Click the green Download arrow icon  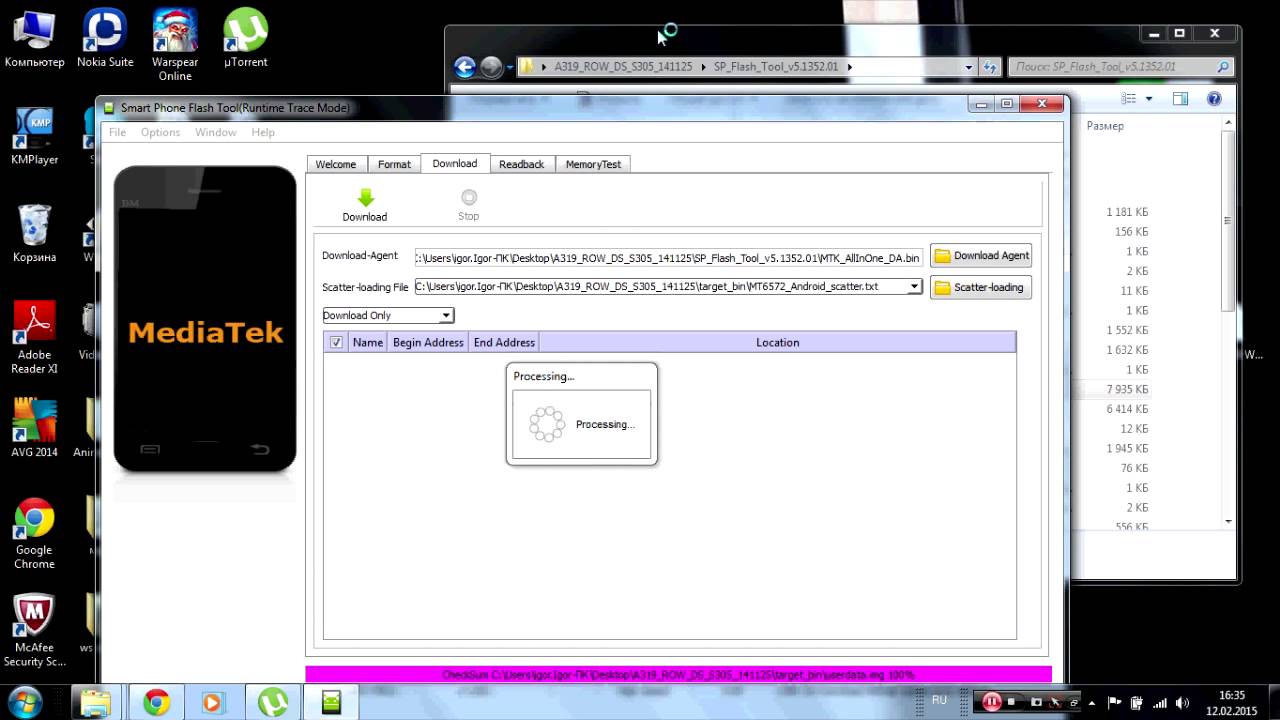coord(365,197)
